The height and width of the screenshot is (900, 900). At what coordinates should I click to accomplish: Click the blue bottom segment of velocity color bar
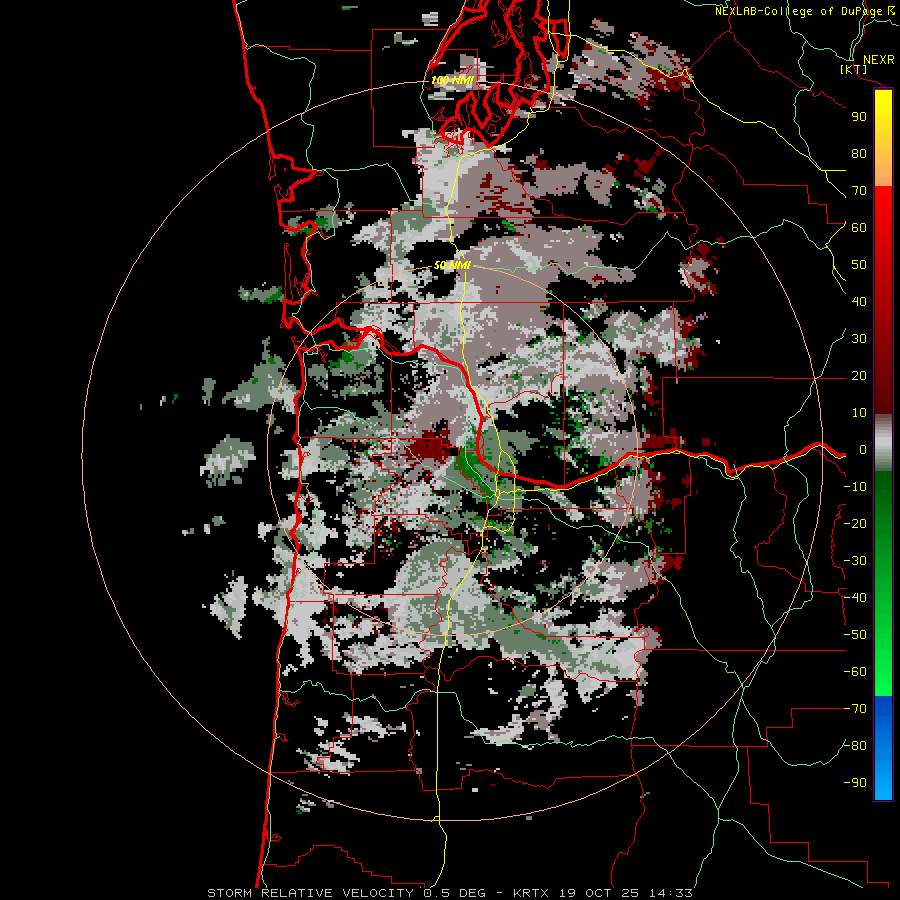883,747
